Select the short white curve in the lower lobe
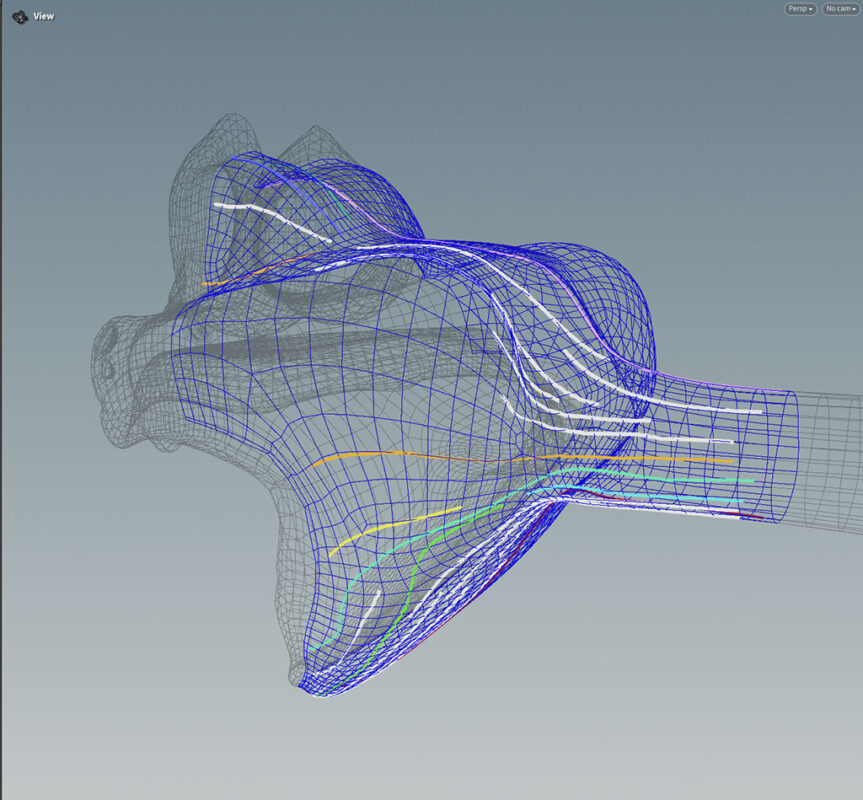Screen dimensions: 863x800 pyautogui.click(x=368, y=607)
